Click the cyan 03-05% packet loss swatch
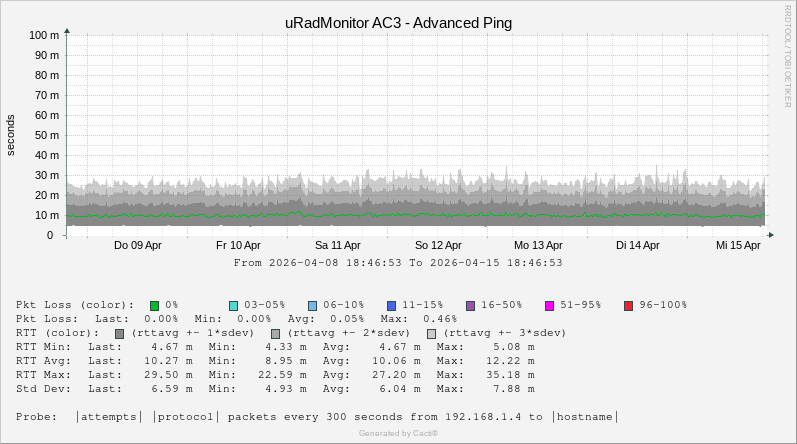 pos(233,305)
